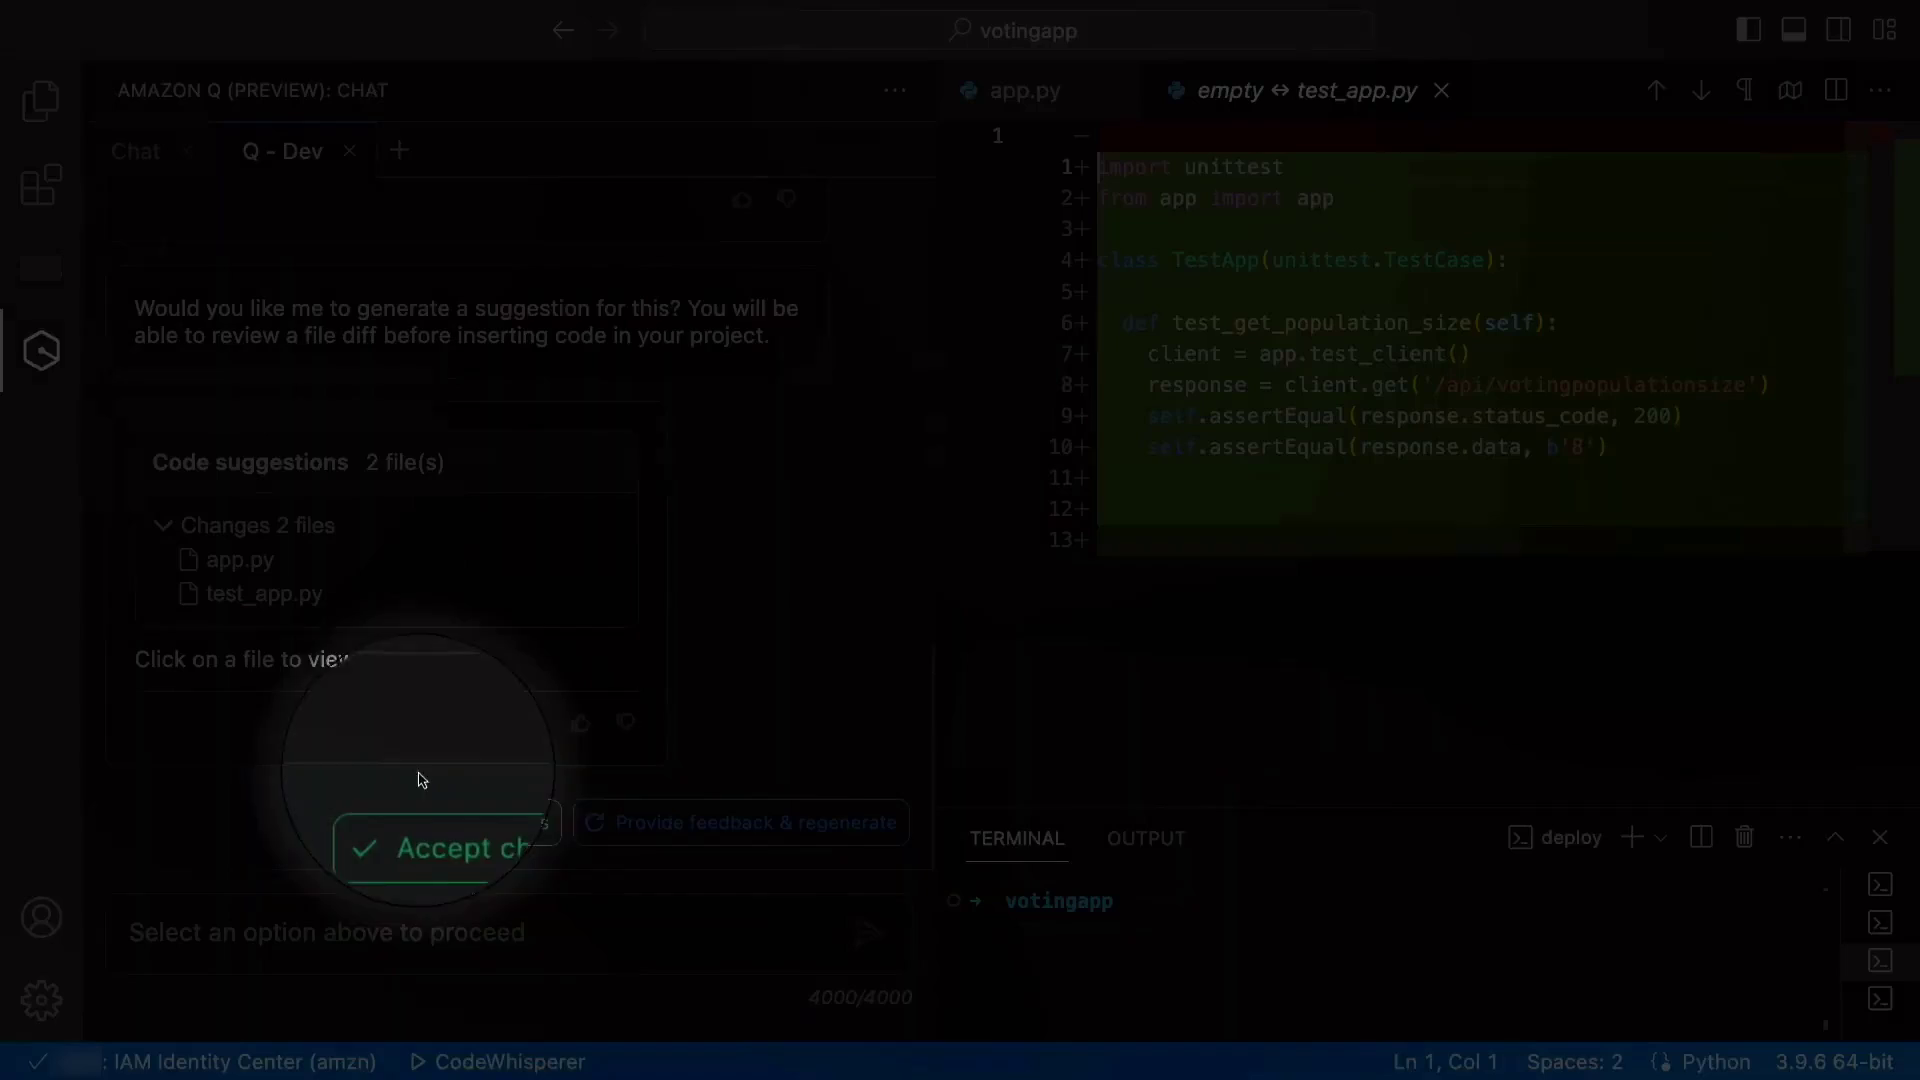Open new terminal profile dropdown arrow
Screen dimensions: 1920x1080
click(x=1661, y=838)
